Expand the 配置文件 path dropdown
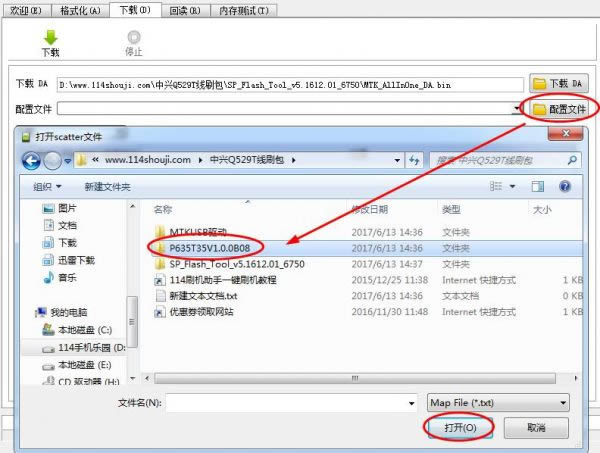This screenshot has width=600, height=453. 517,109
